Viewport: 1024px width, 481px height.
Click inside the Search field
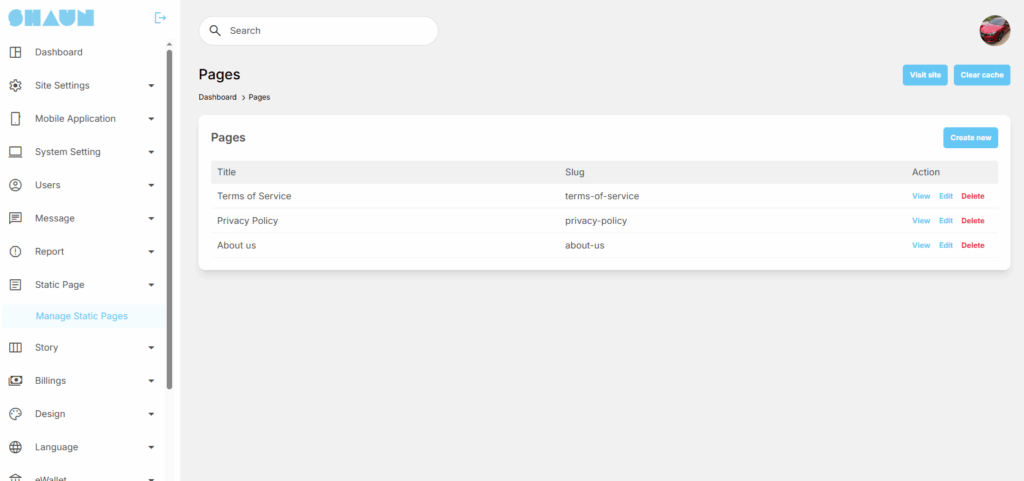(x=320, y=31)
